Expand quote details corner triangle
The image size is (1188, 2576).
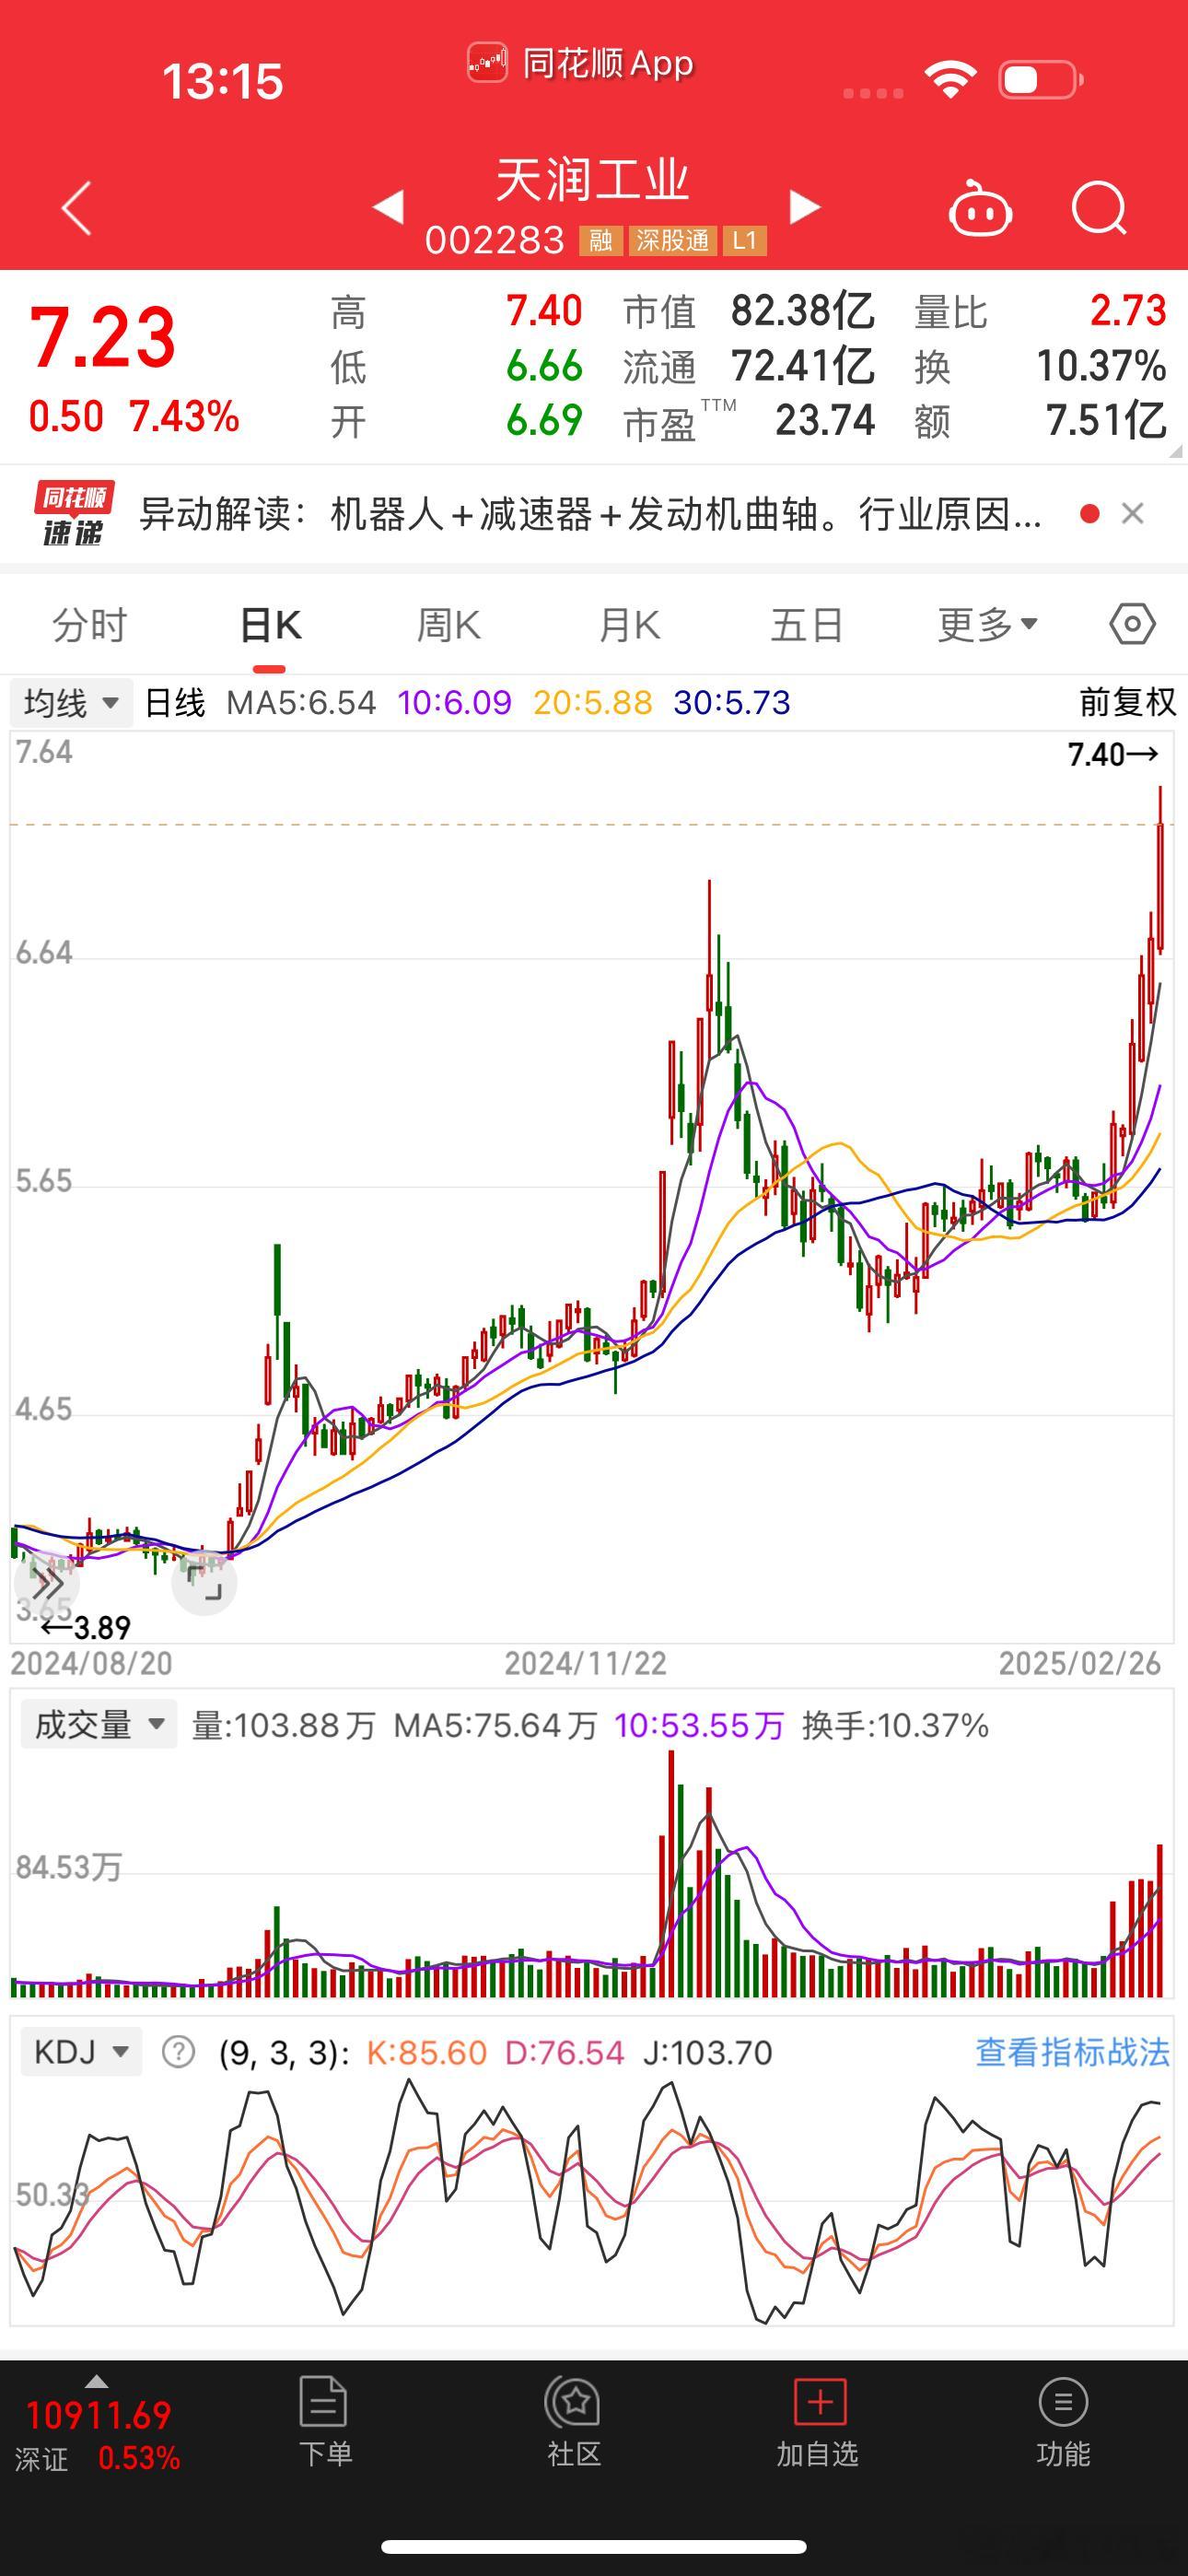click(x=1174, y=452)
